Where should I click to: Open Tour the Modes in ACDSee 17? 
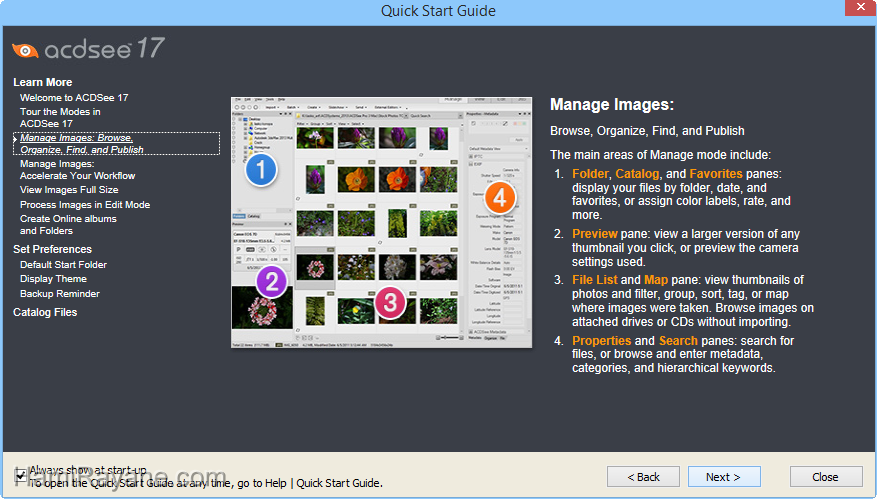(x=60, y=117)
